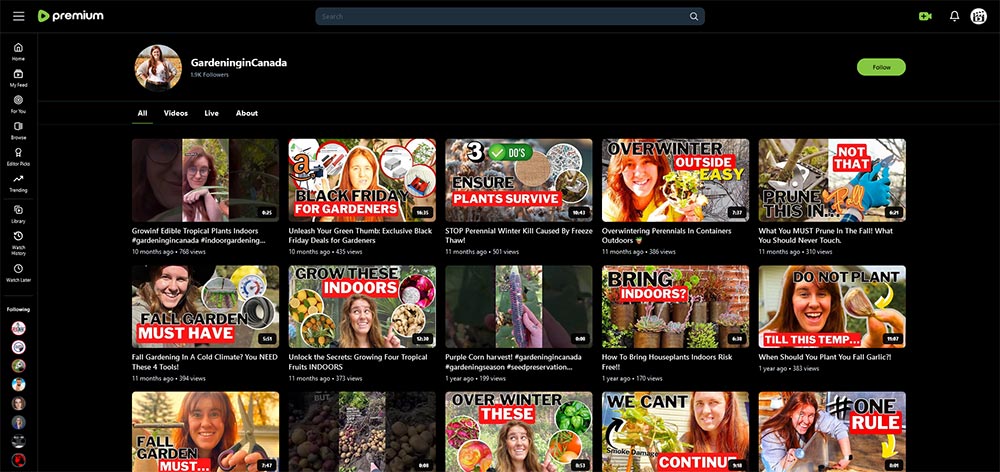This screenshot has height=472, width=1000.
Task: Click title 'STOP Perennial Winter Kill' video
Action: click(x=518, y=235)
